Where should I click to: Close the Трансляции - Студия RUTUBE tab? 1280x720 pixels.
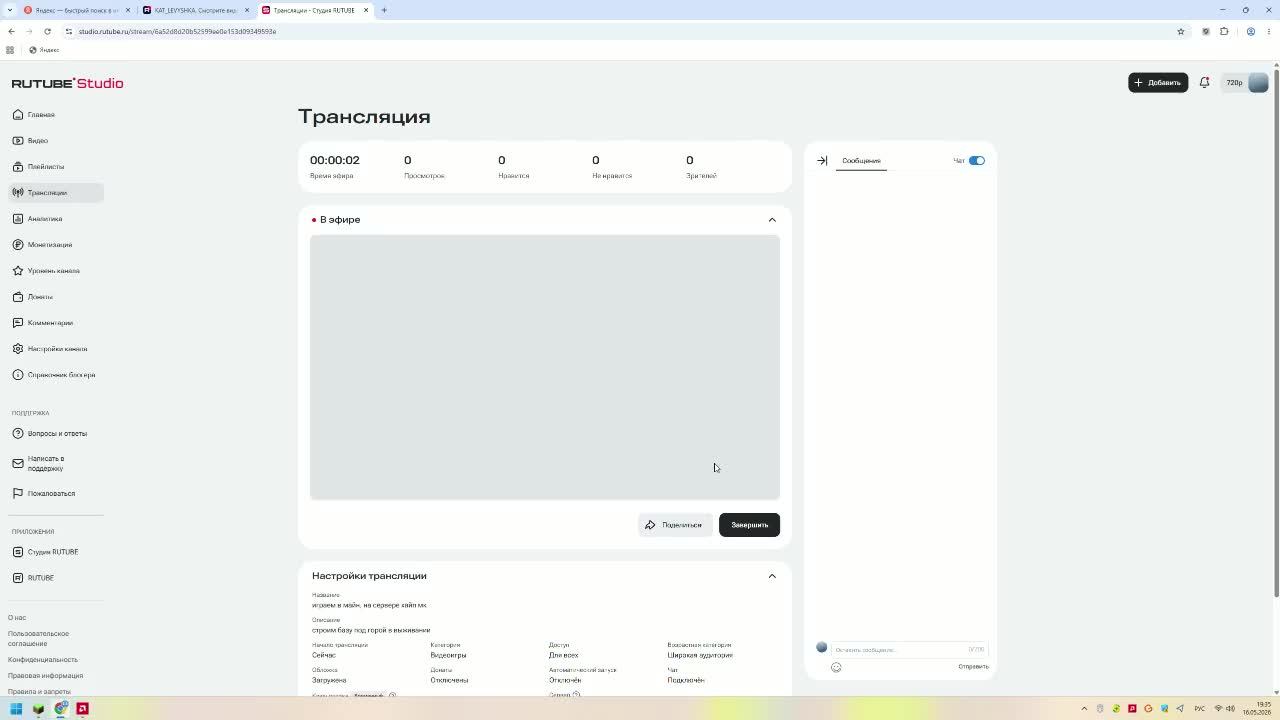click(366, 10)
